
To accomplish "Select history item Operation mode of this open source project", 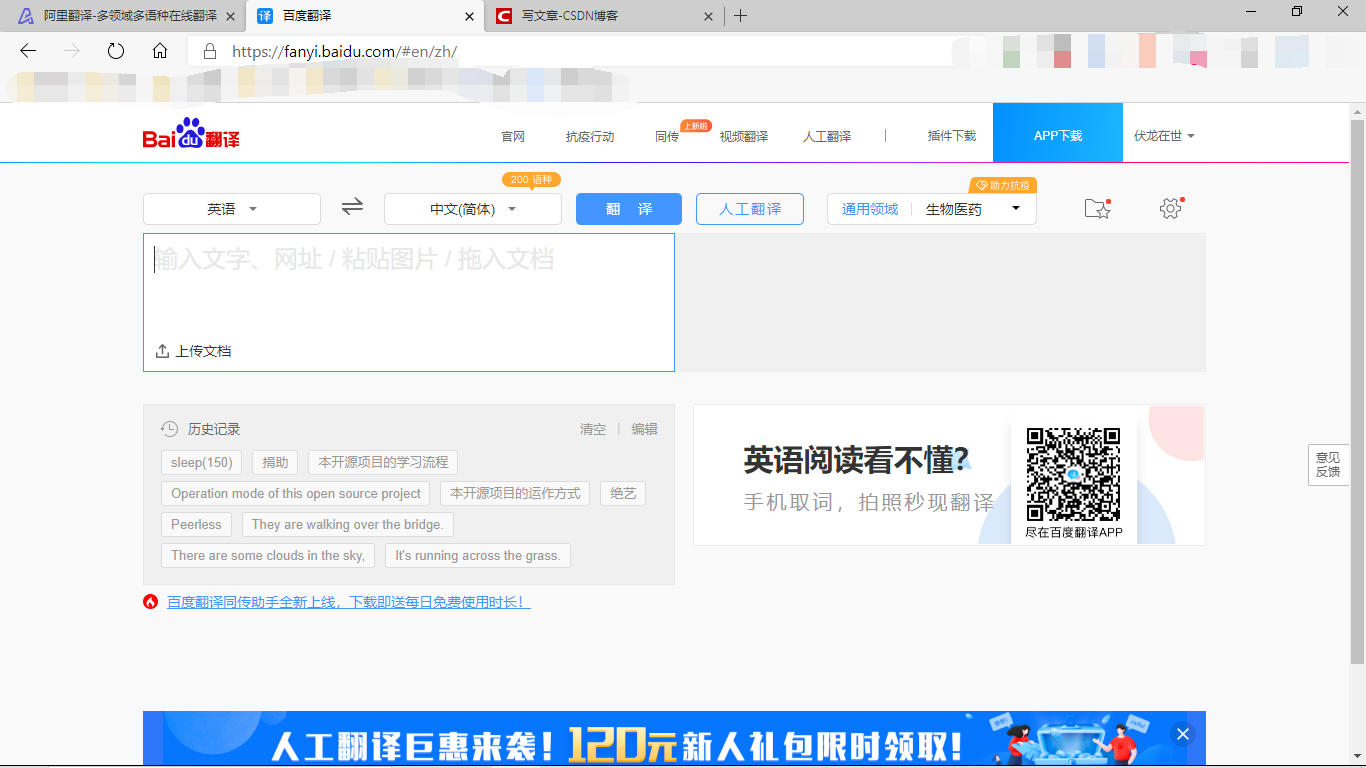I will click(x=296, y=493).
